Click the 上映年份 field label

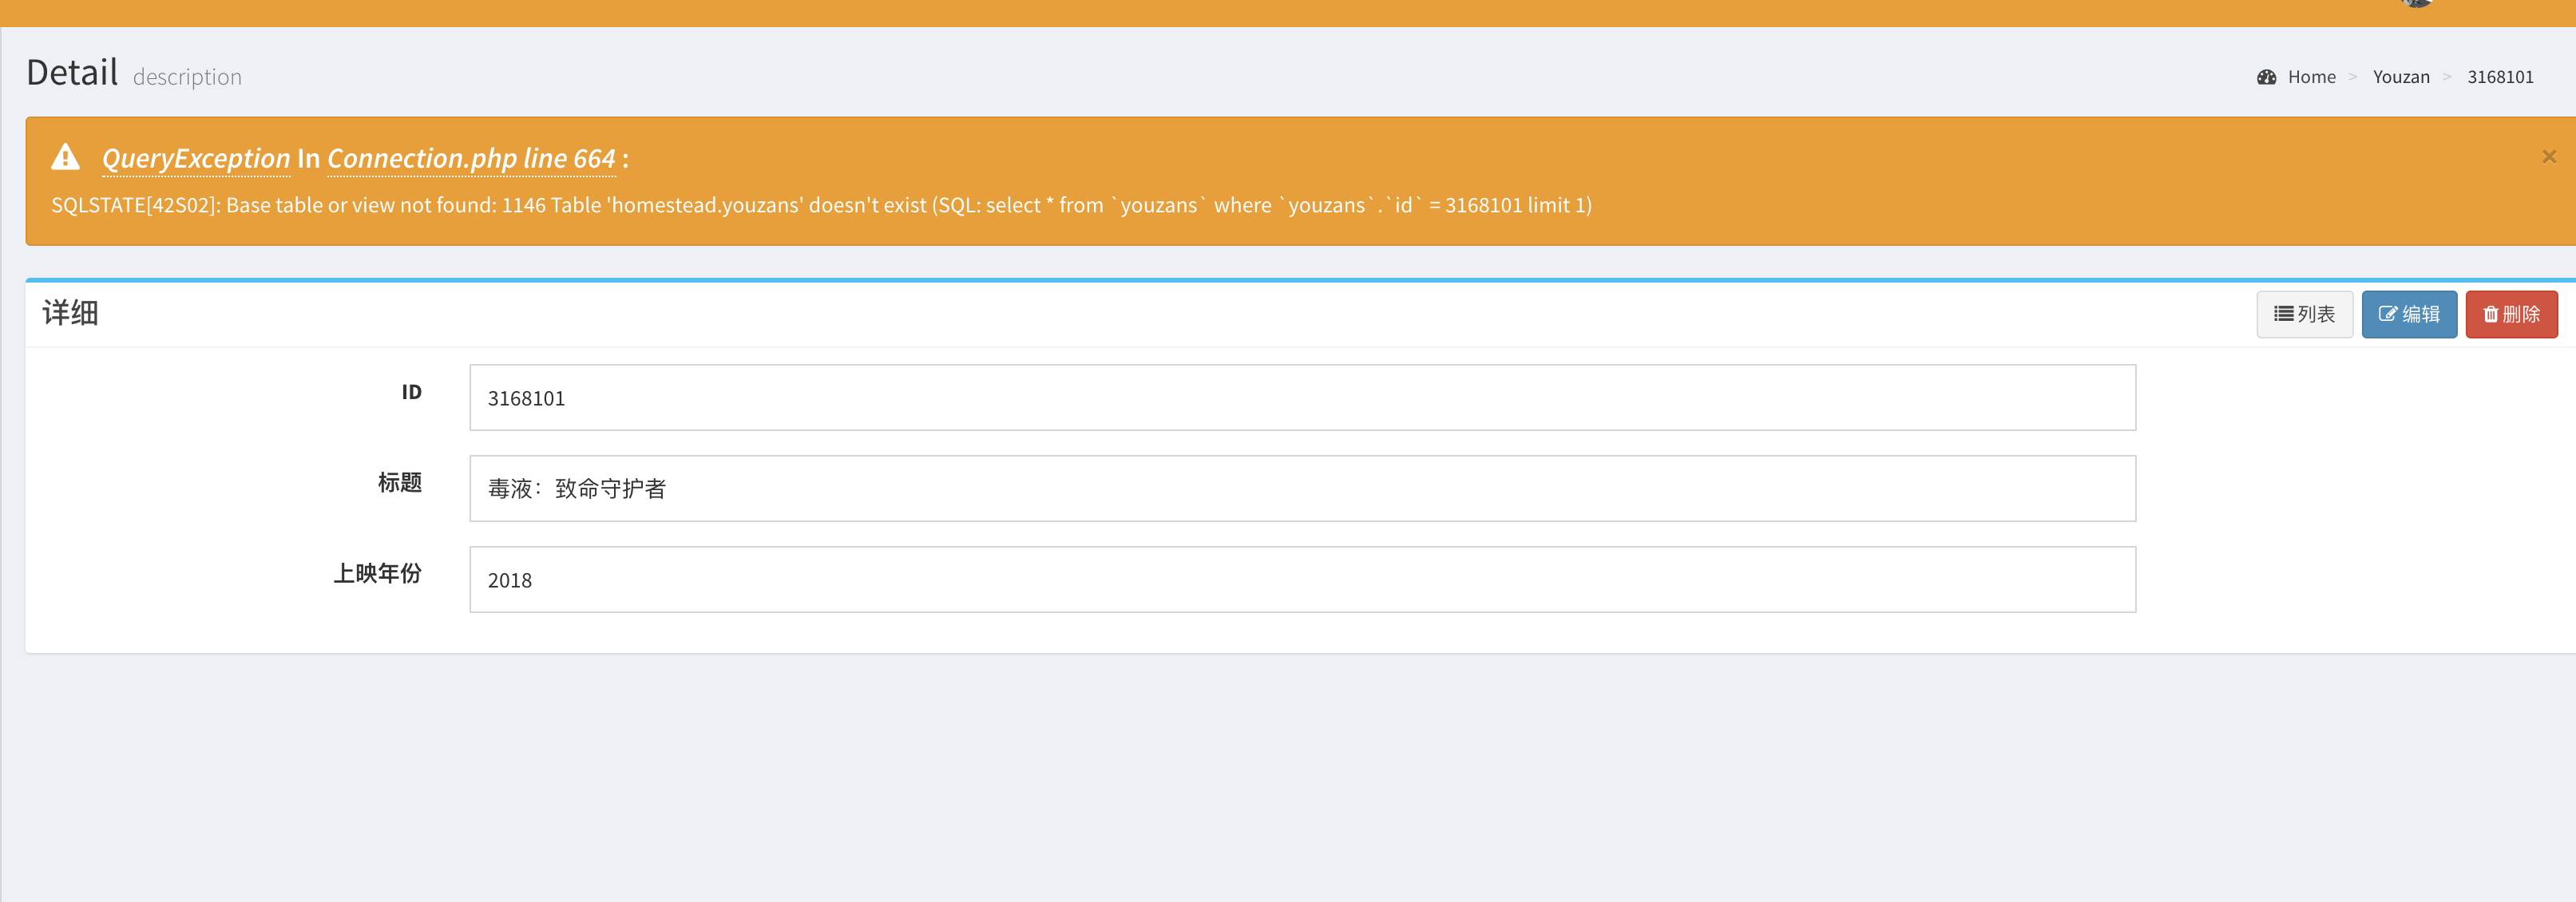point(377,574)
